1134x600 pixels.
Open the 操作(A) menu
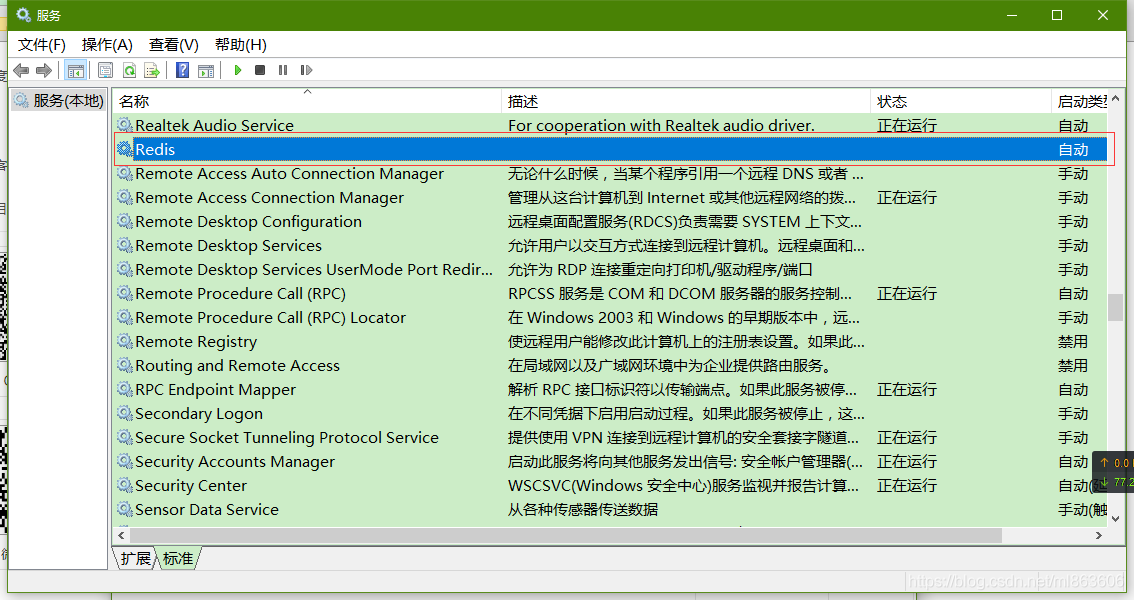pyautogui.click(x=107, y=45)
